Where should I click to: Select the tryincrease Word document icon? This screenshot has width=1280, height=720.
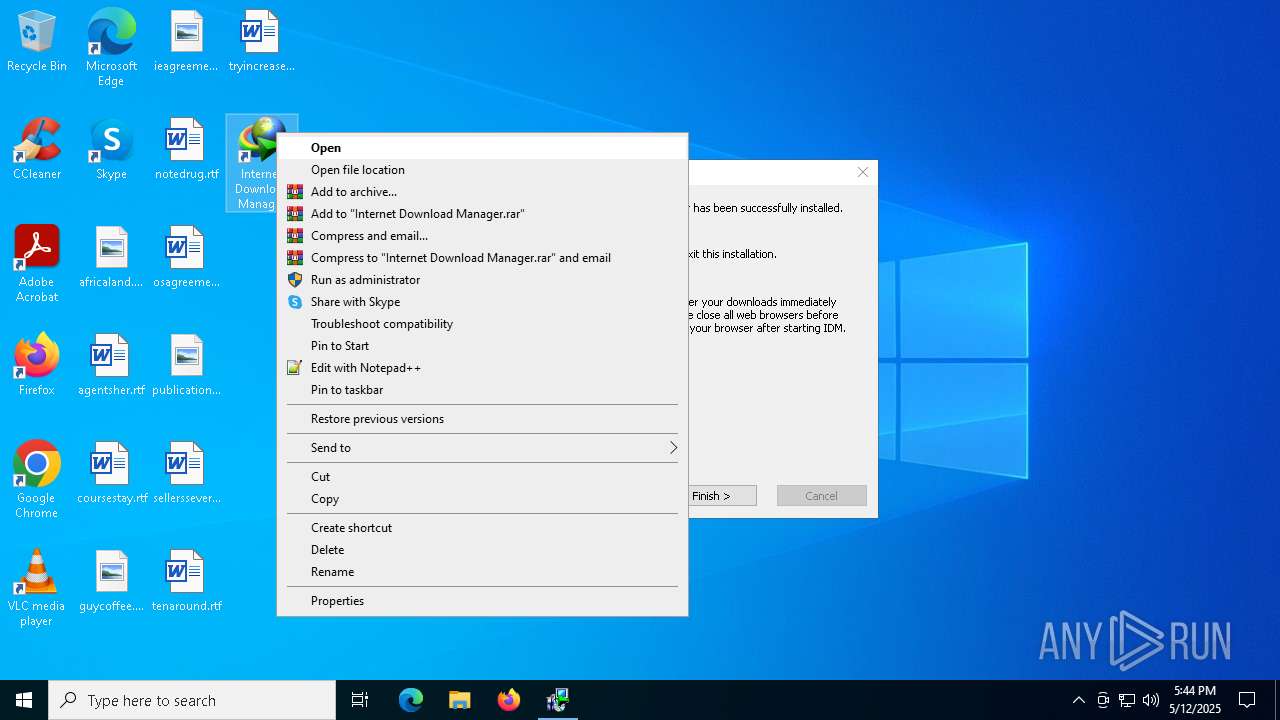click(261, 42)
